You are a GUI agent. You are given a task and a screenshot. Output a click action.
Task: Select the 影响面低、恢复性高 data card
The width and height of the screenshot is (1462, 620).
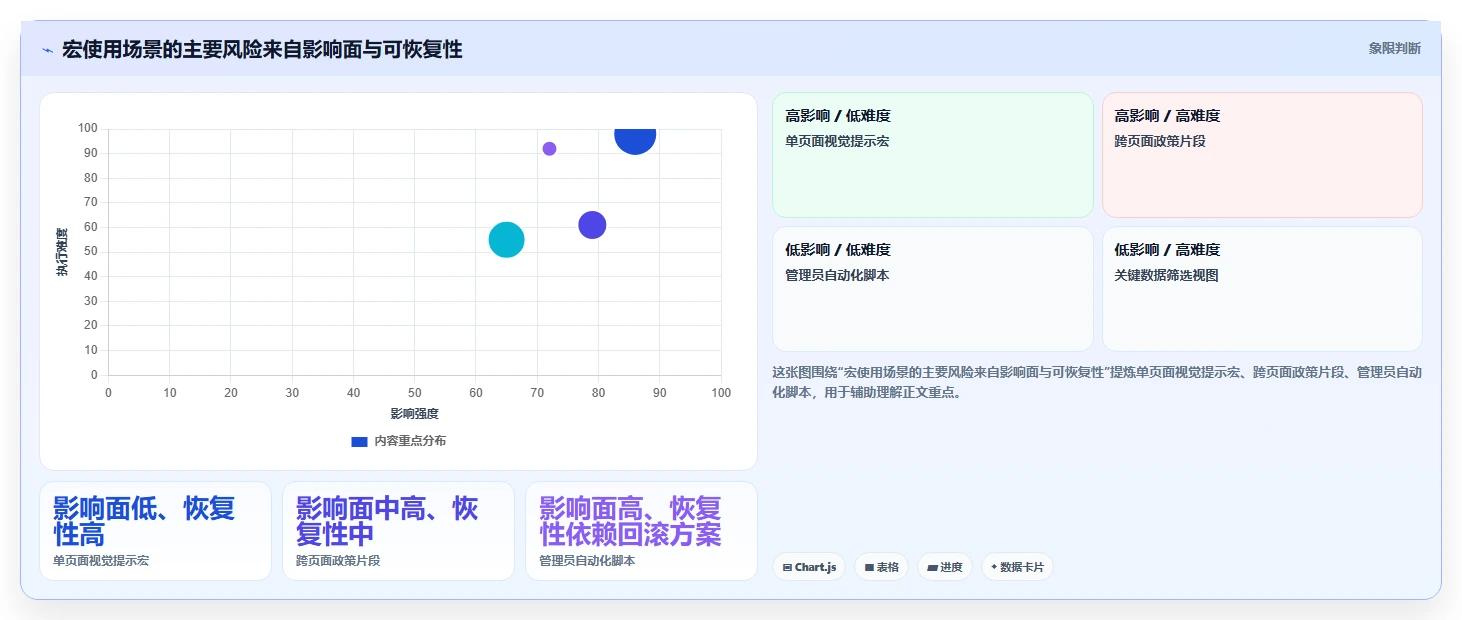(155, 531)
